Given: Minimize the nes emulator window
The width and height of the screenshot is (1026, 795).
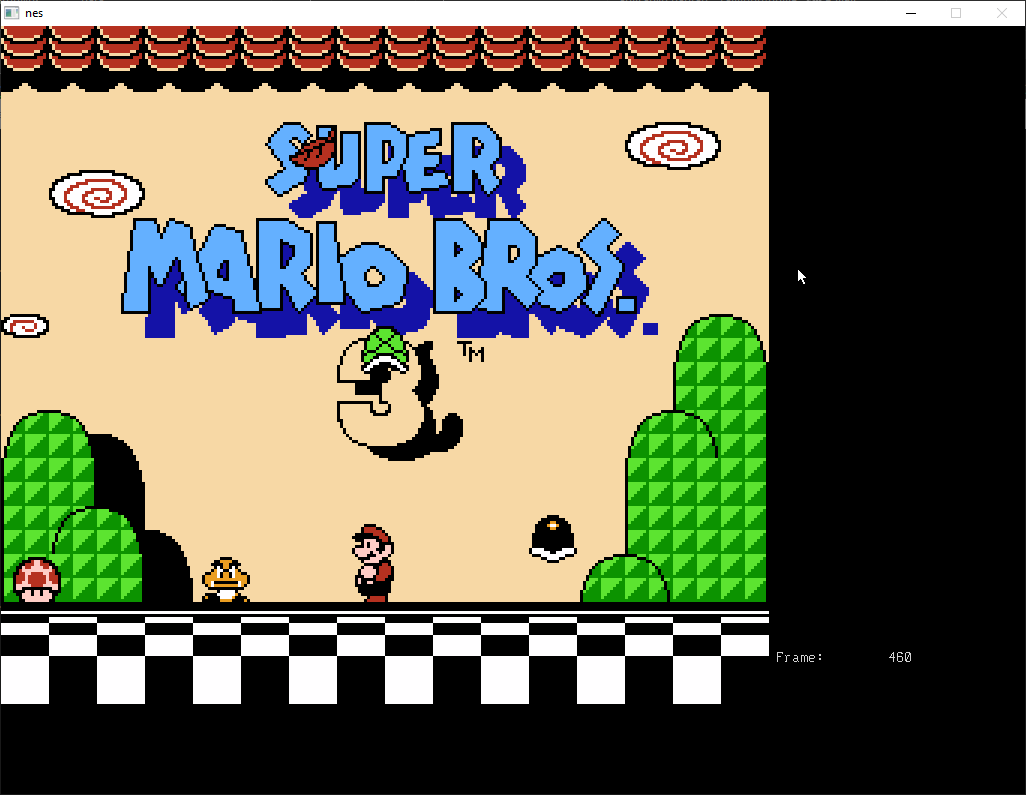Looking at the screenshot, I should click(911, 13).
